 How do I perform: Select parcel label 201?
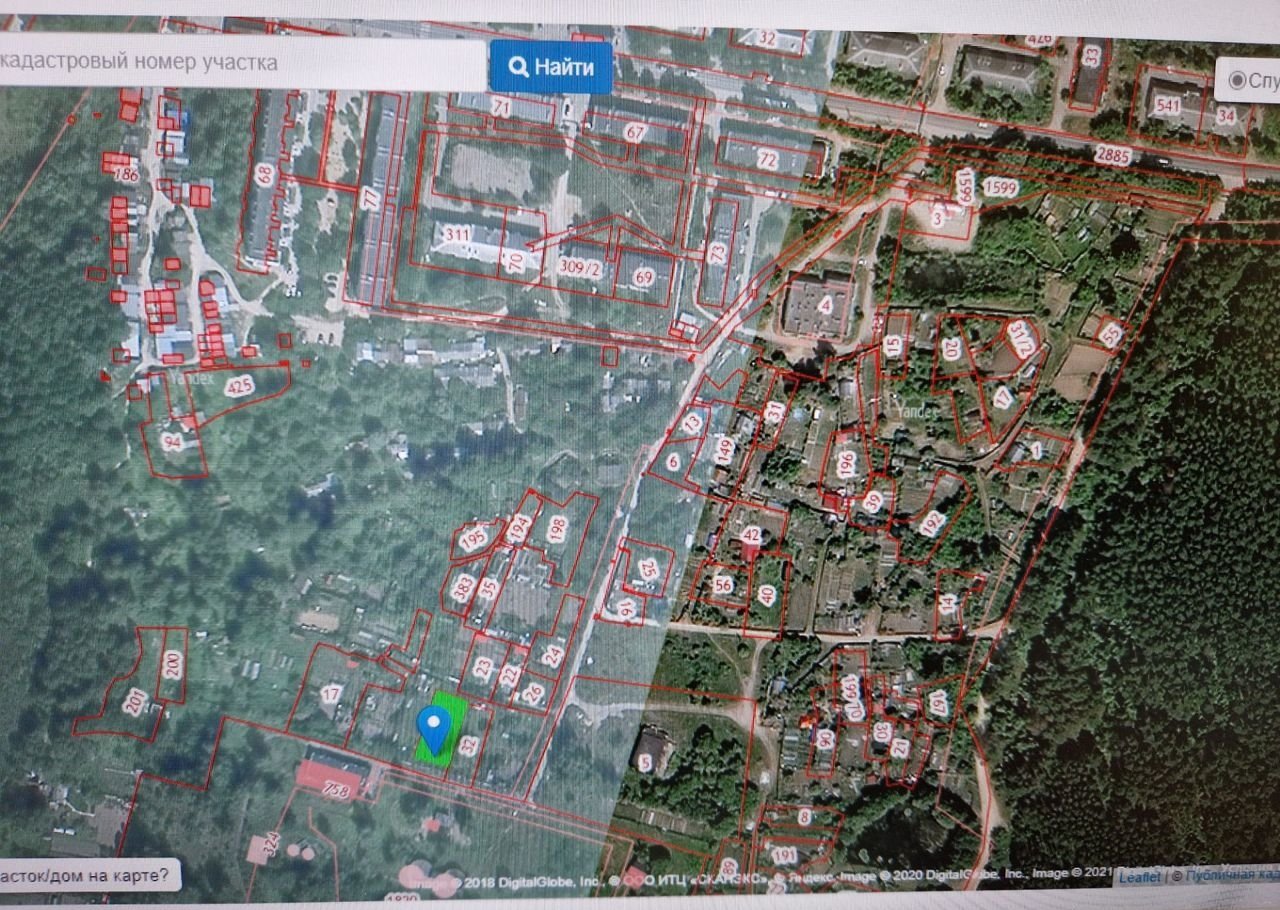point(134,702)
